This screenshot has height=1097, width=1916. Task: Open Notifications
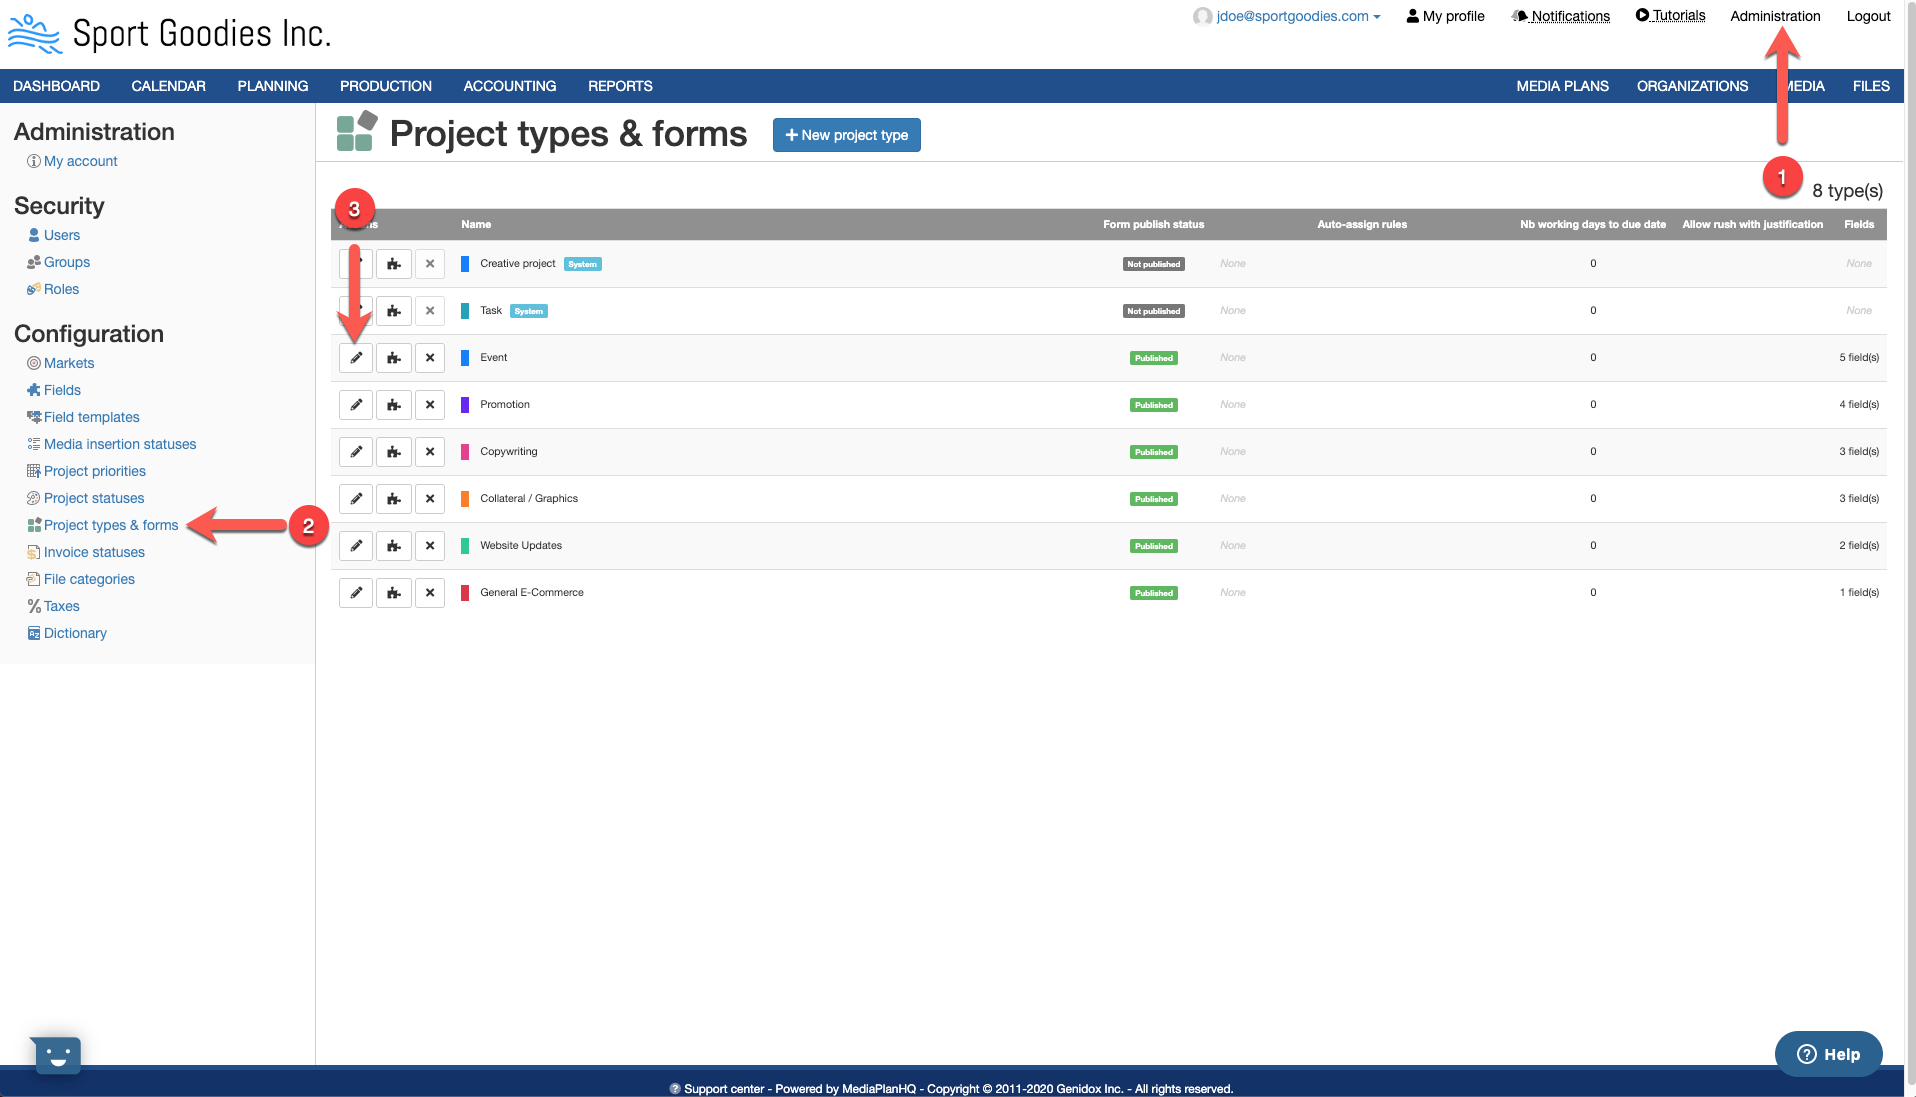[x=1560, y=15]
